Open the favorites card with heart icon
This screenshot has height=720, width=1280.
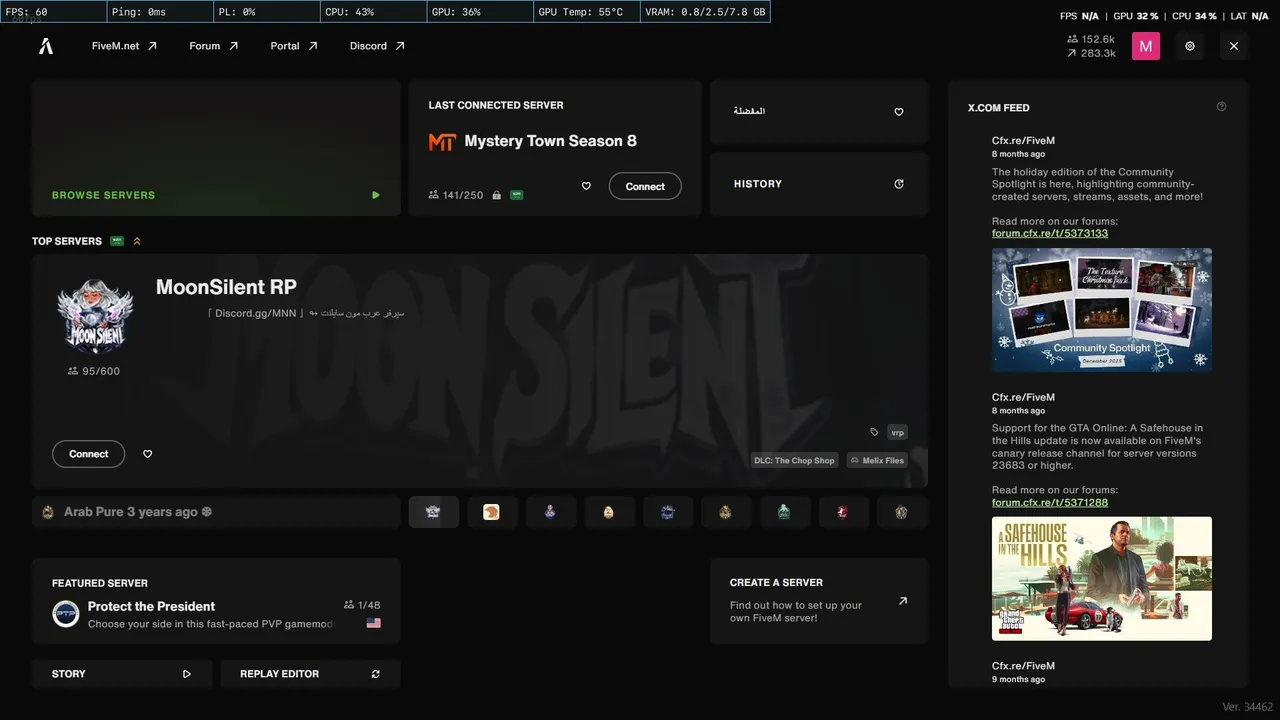point(819,112)
